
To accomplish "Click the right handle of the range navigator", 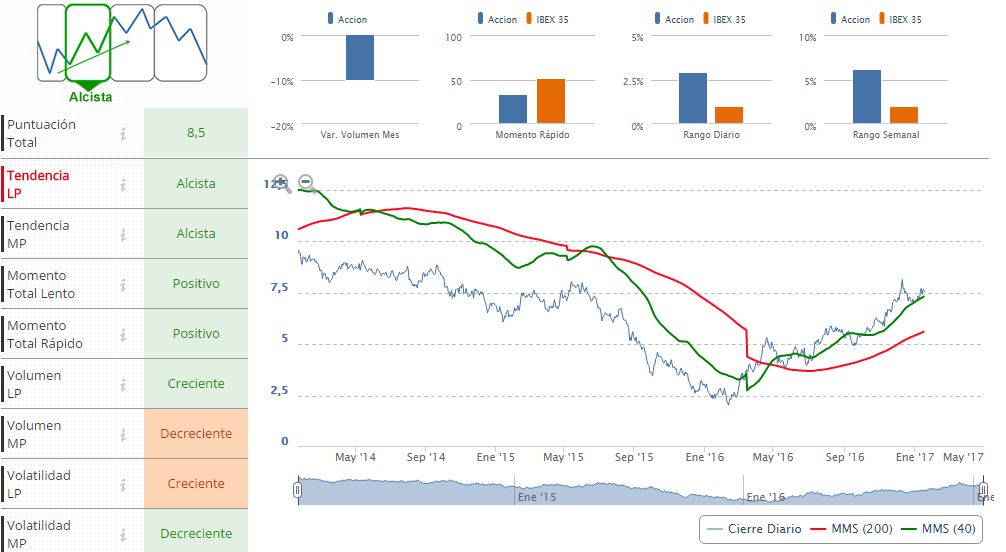I will pos(983,490).
